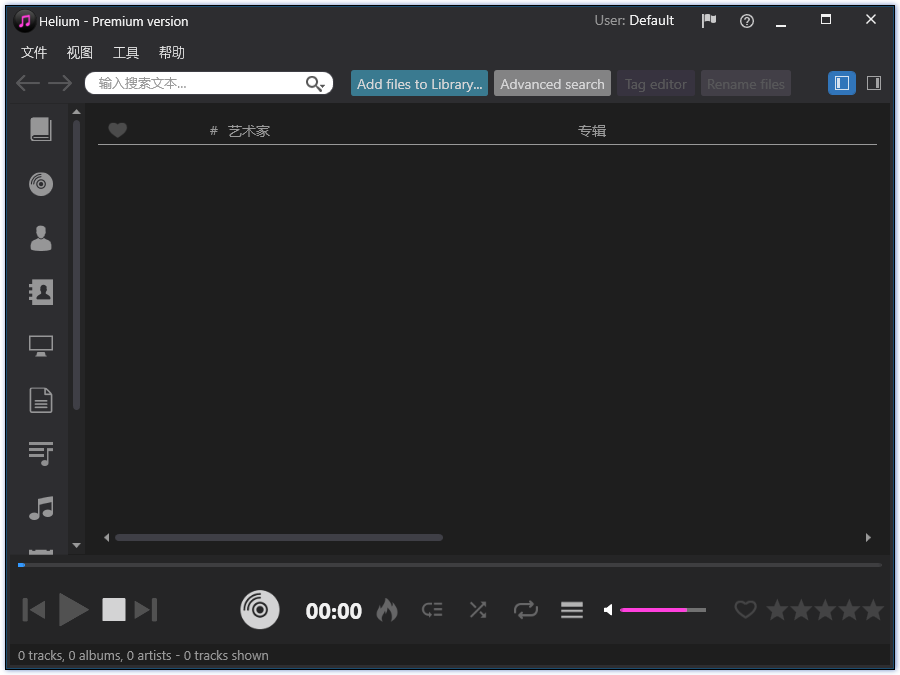This screenshot has height=675, width=900.
Task: Open the help question mark icon
Action: click(746, 20)
